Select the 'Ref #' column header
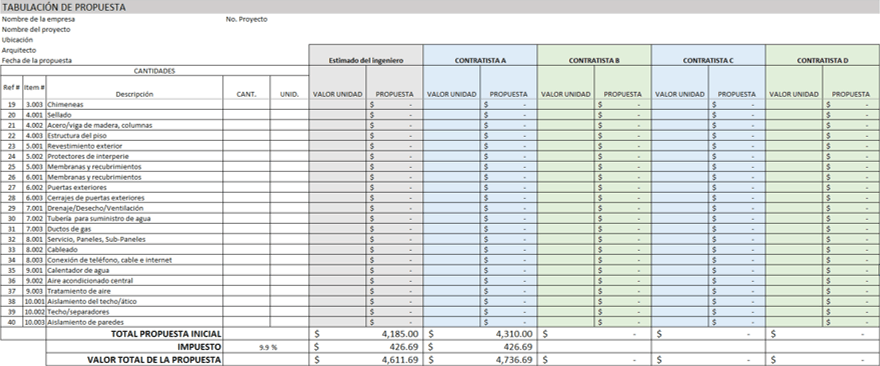Screen dimensions: 880x366 (11, 88)
